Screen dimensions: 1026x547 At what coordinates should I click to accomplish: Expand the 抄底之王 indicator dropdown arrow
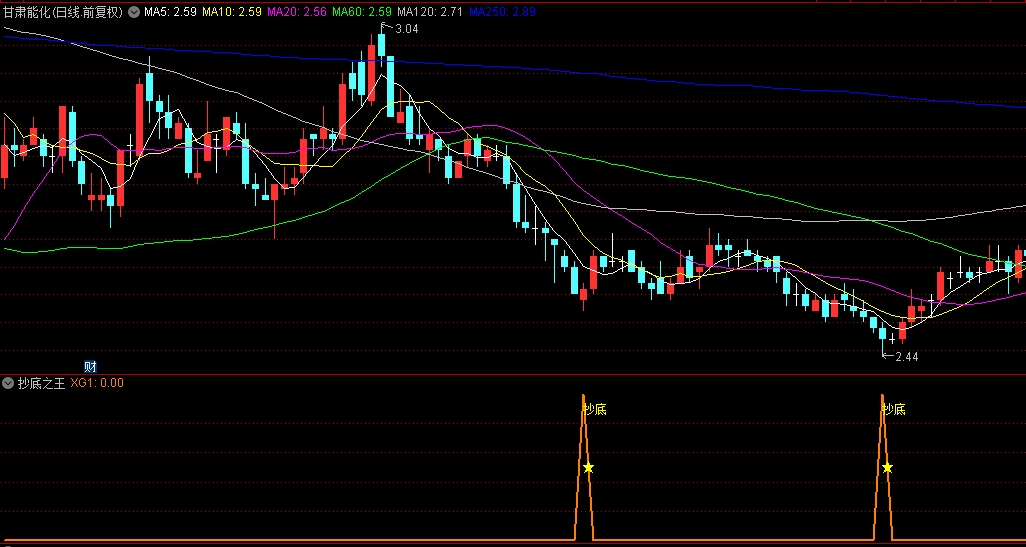click(8, 383)
